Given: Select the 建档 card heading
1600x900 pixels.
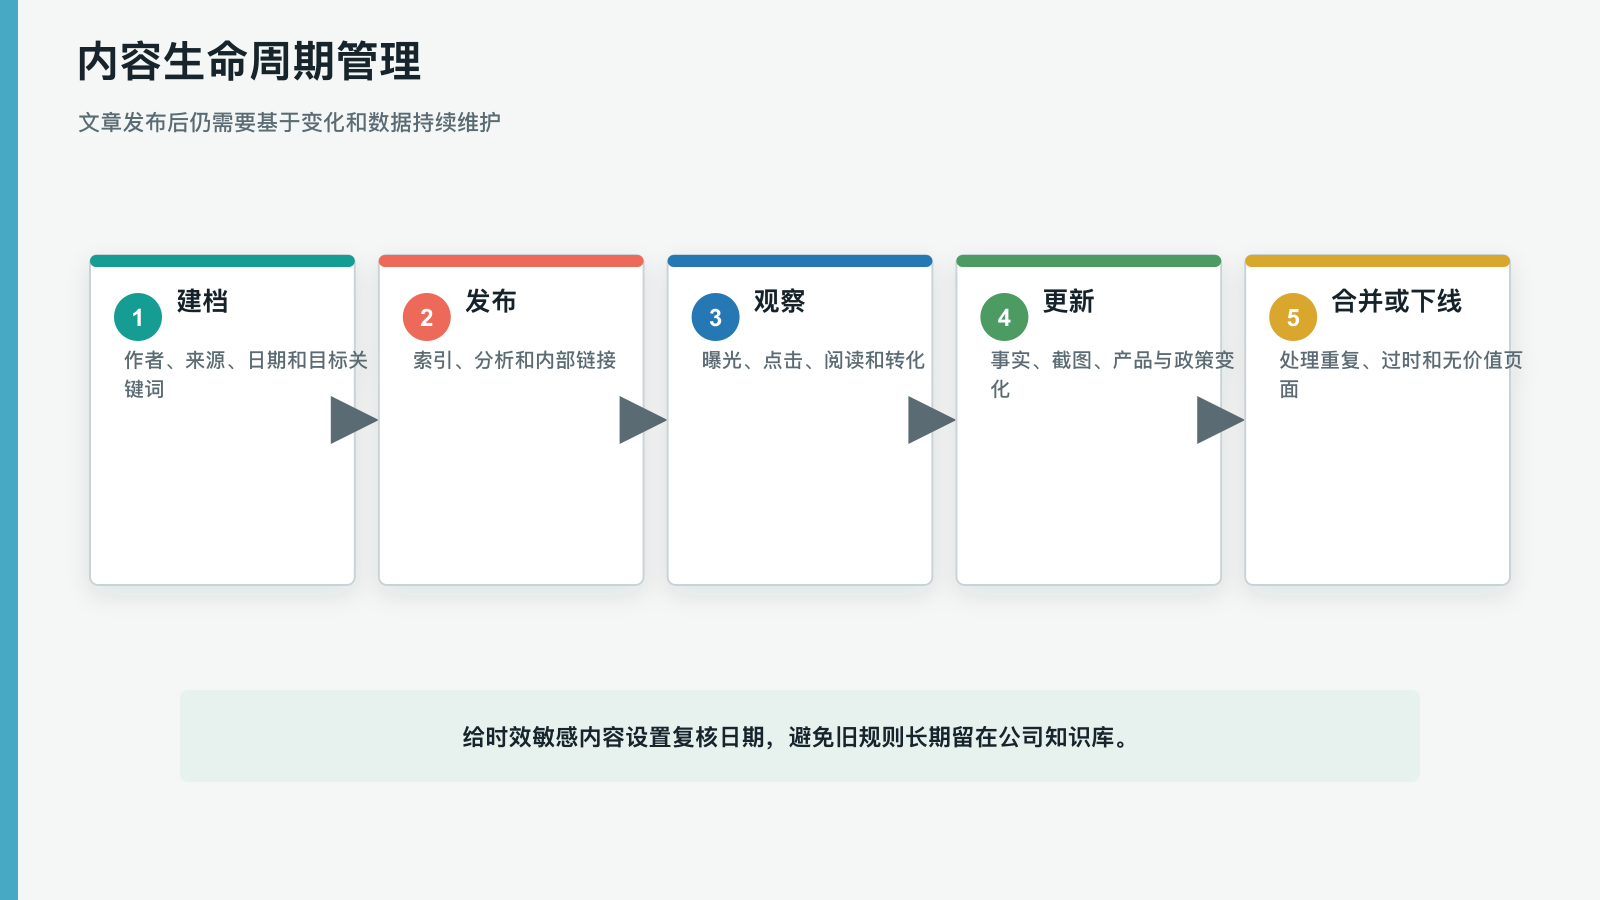Looking at the screenshot, I should 202,301.
